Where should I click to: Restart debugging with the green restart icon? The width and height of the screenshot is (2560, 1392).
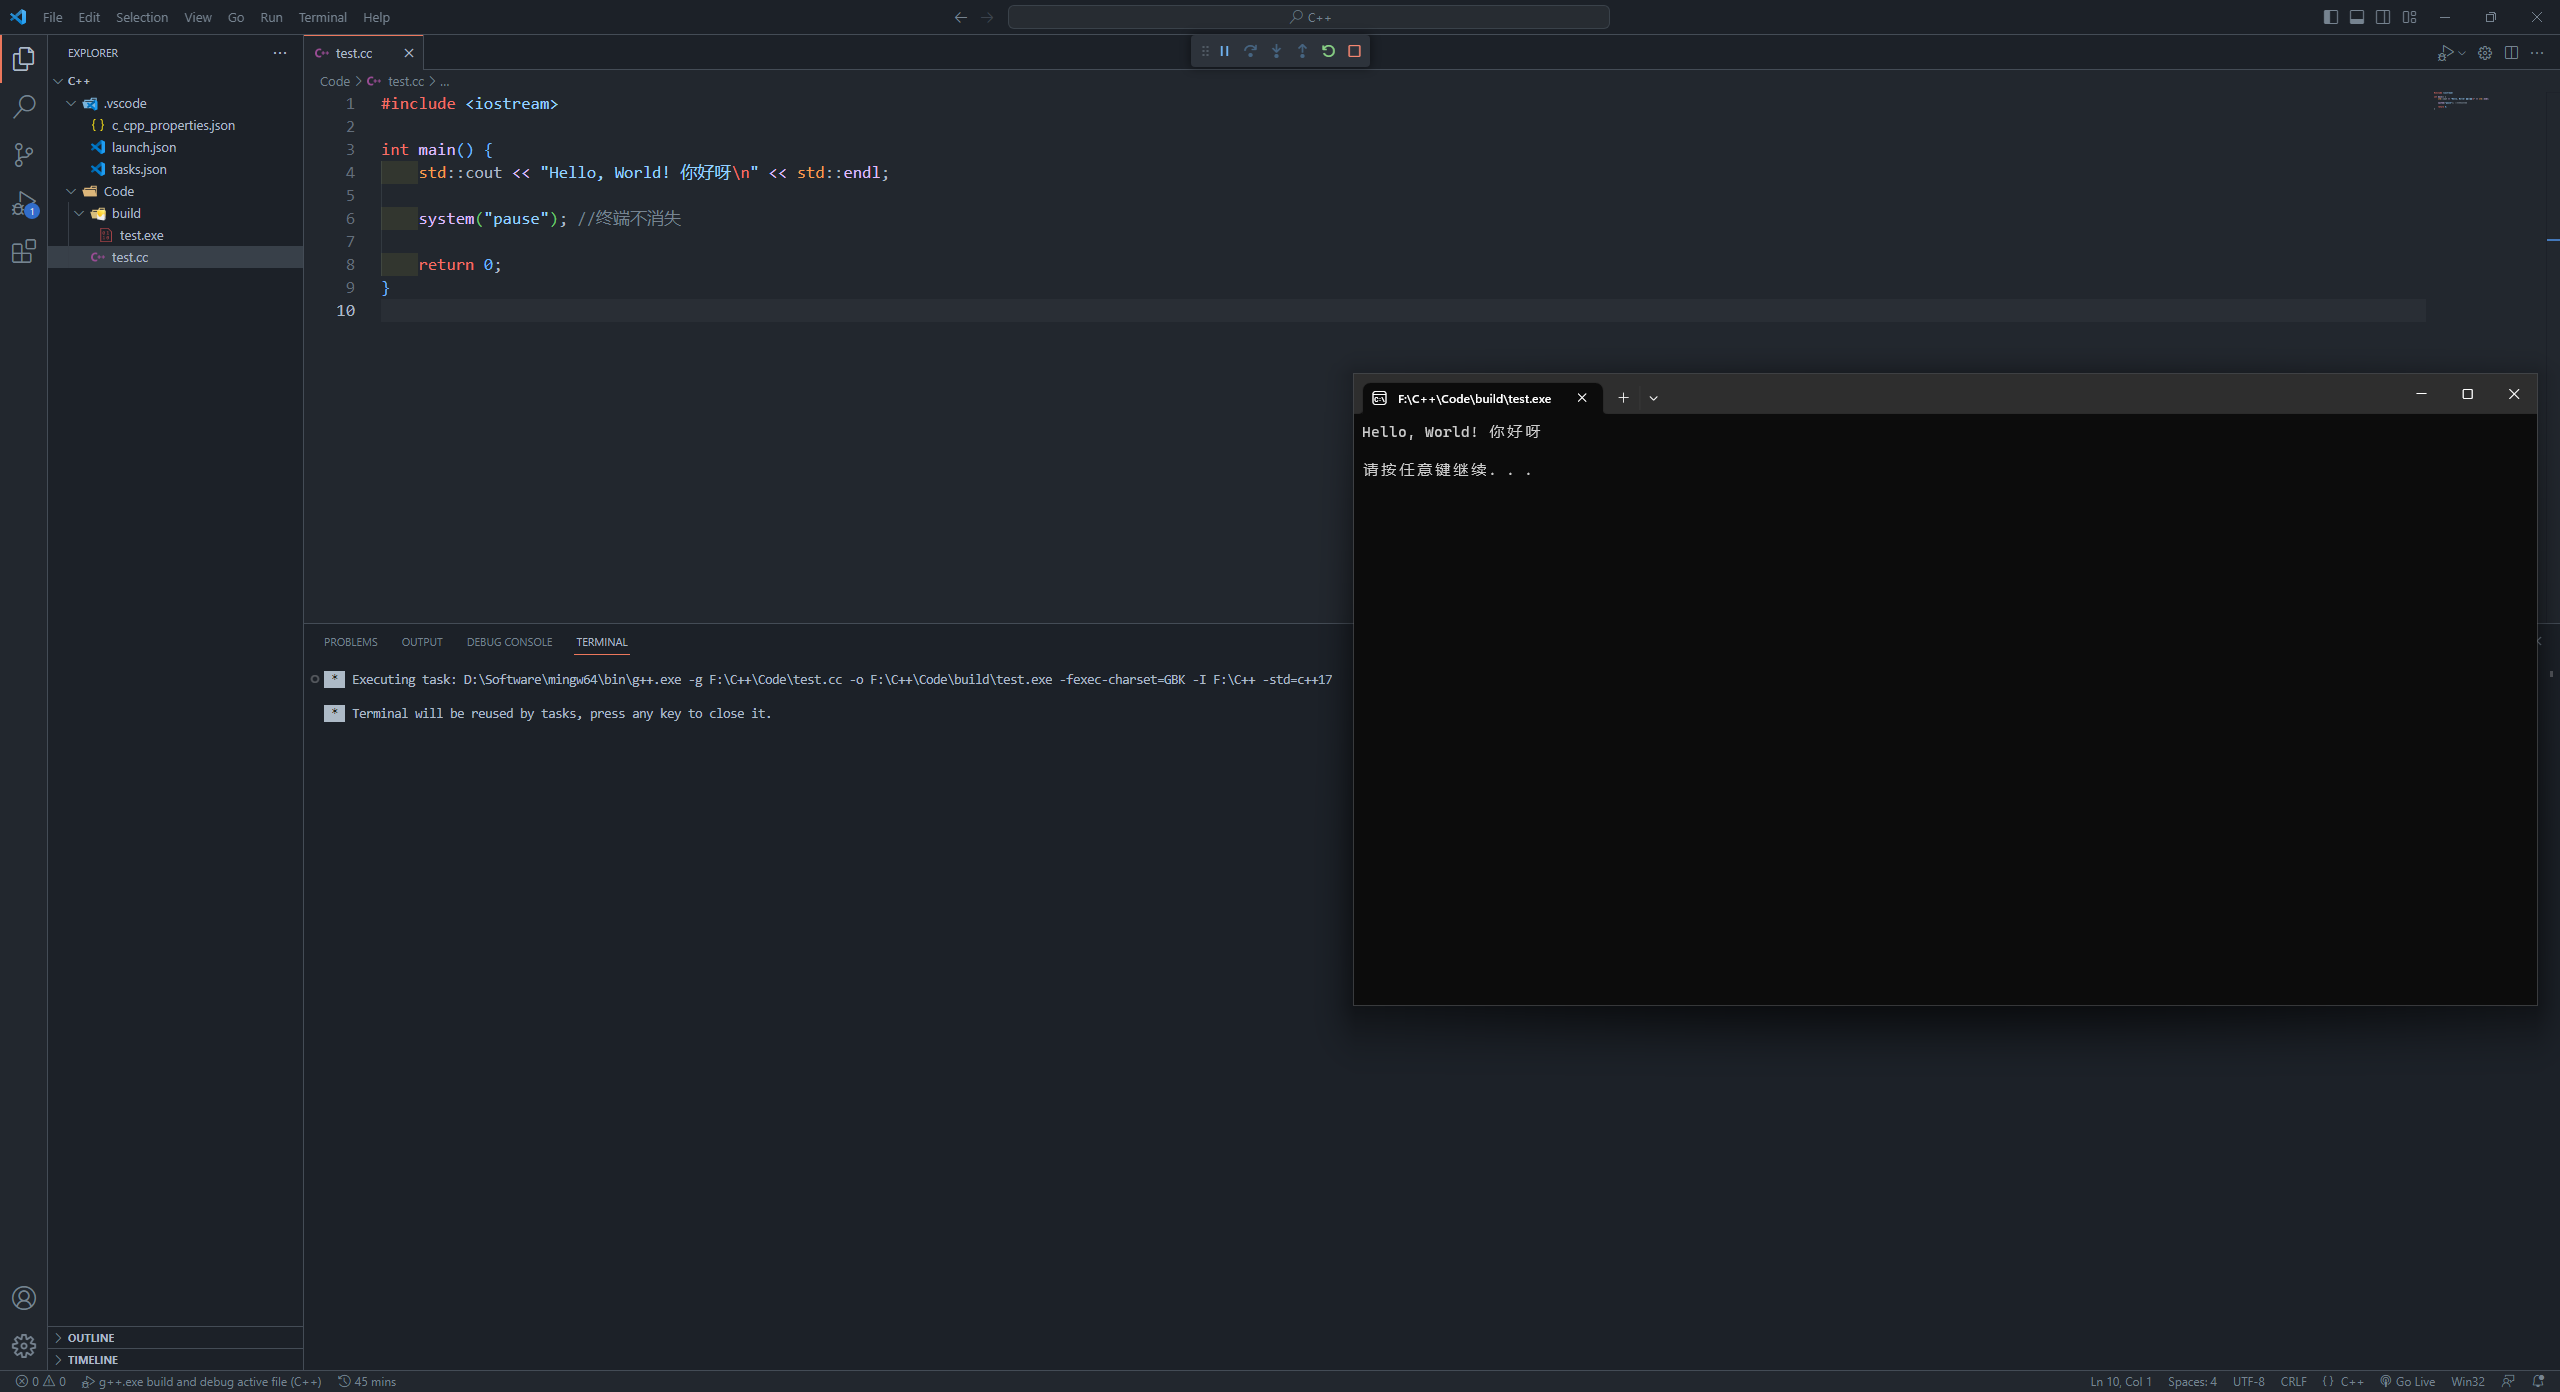[x=1328, y=51]
